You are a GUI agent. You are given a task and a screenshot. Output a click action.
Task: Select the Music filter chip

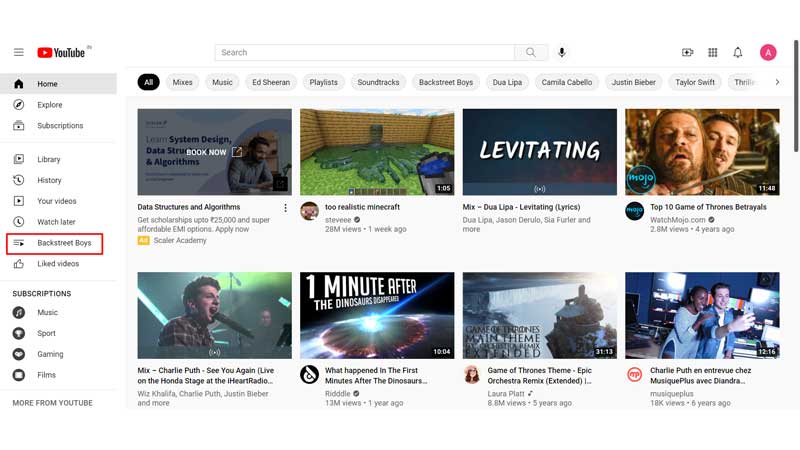pyautogui.click(x=222, y=82)
